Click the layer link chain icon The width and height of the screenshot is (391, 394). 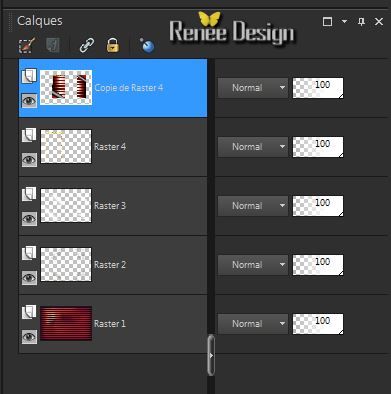[x=87, y=45]
